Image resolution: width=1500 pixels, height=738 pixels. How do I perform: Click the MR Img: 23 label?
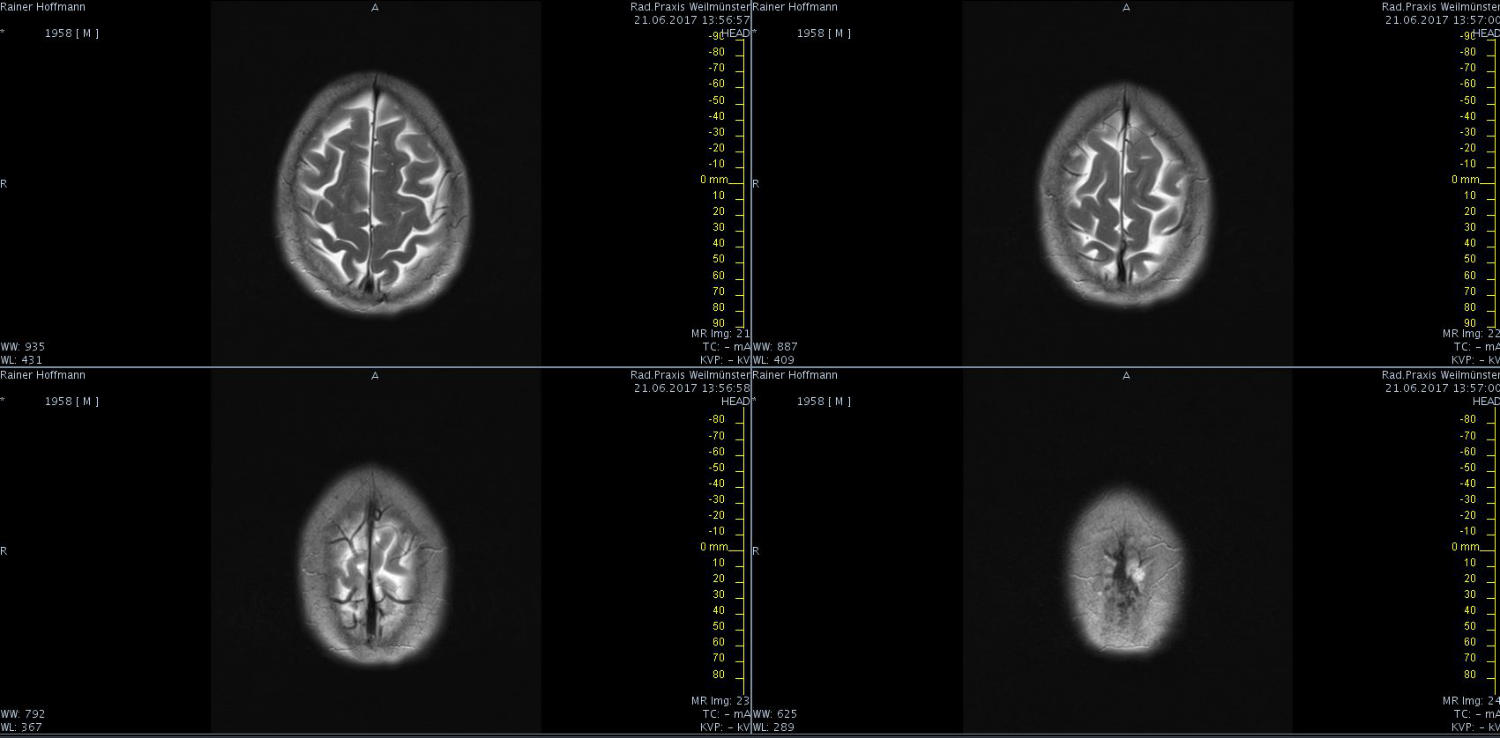click(719, 701)
